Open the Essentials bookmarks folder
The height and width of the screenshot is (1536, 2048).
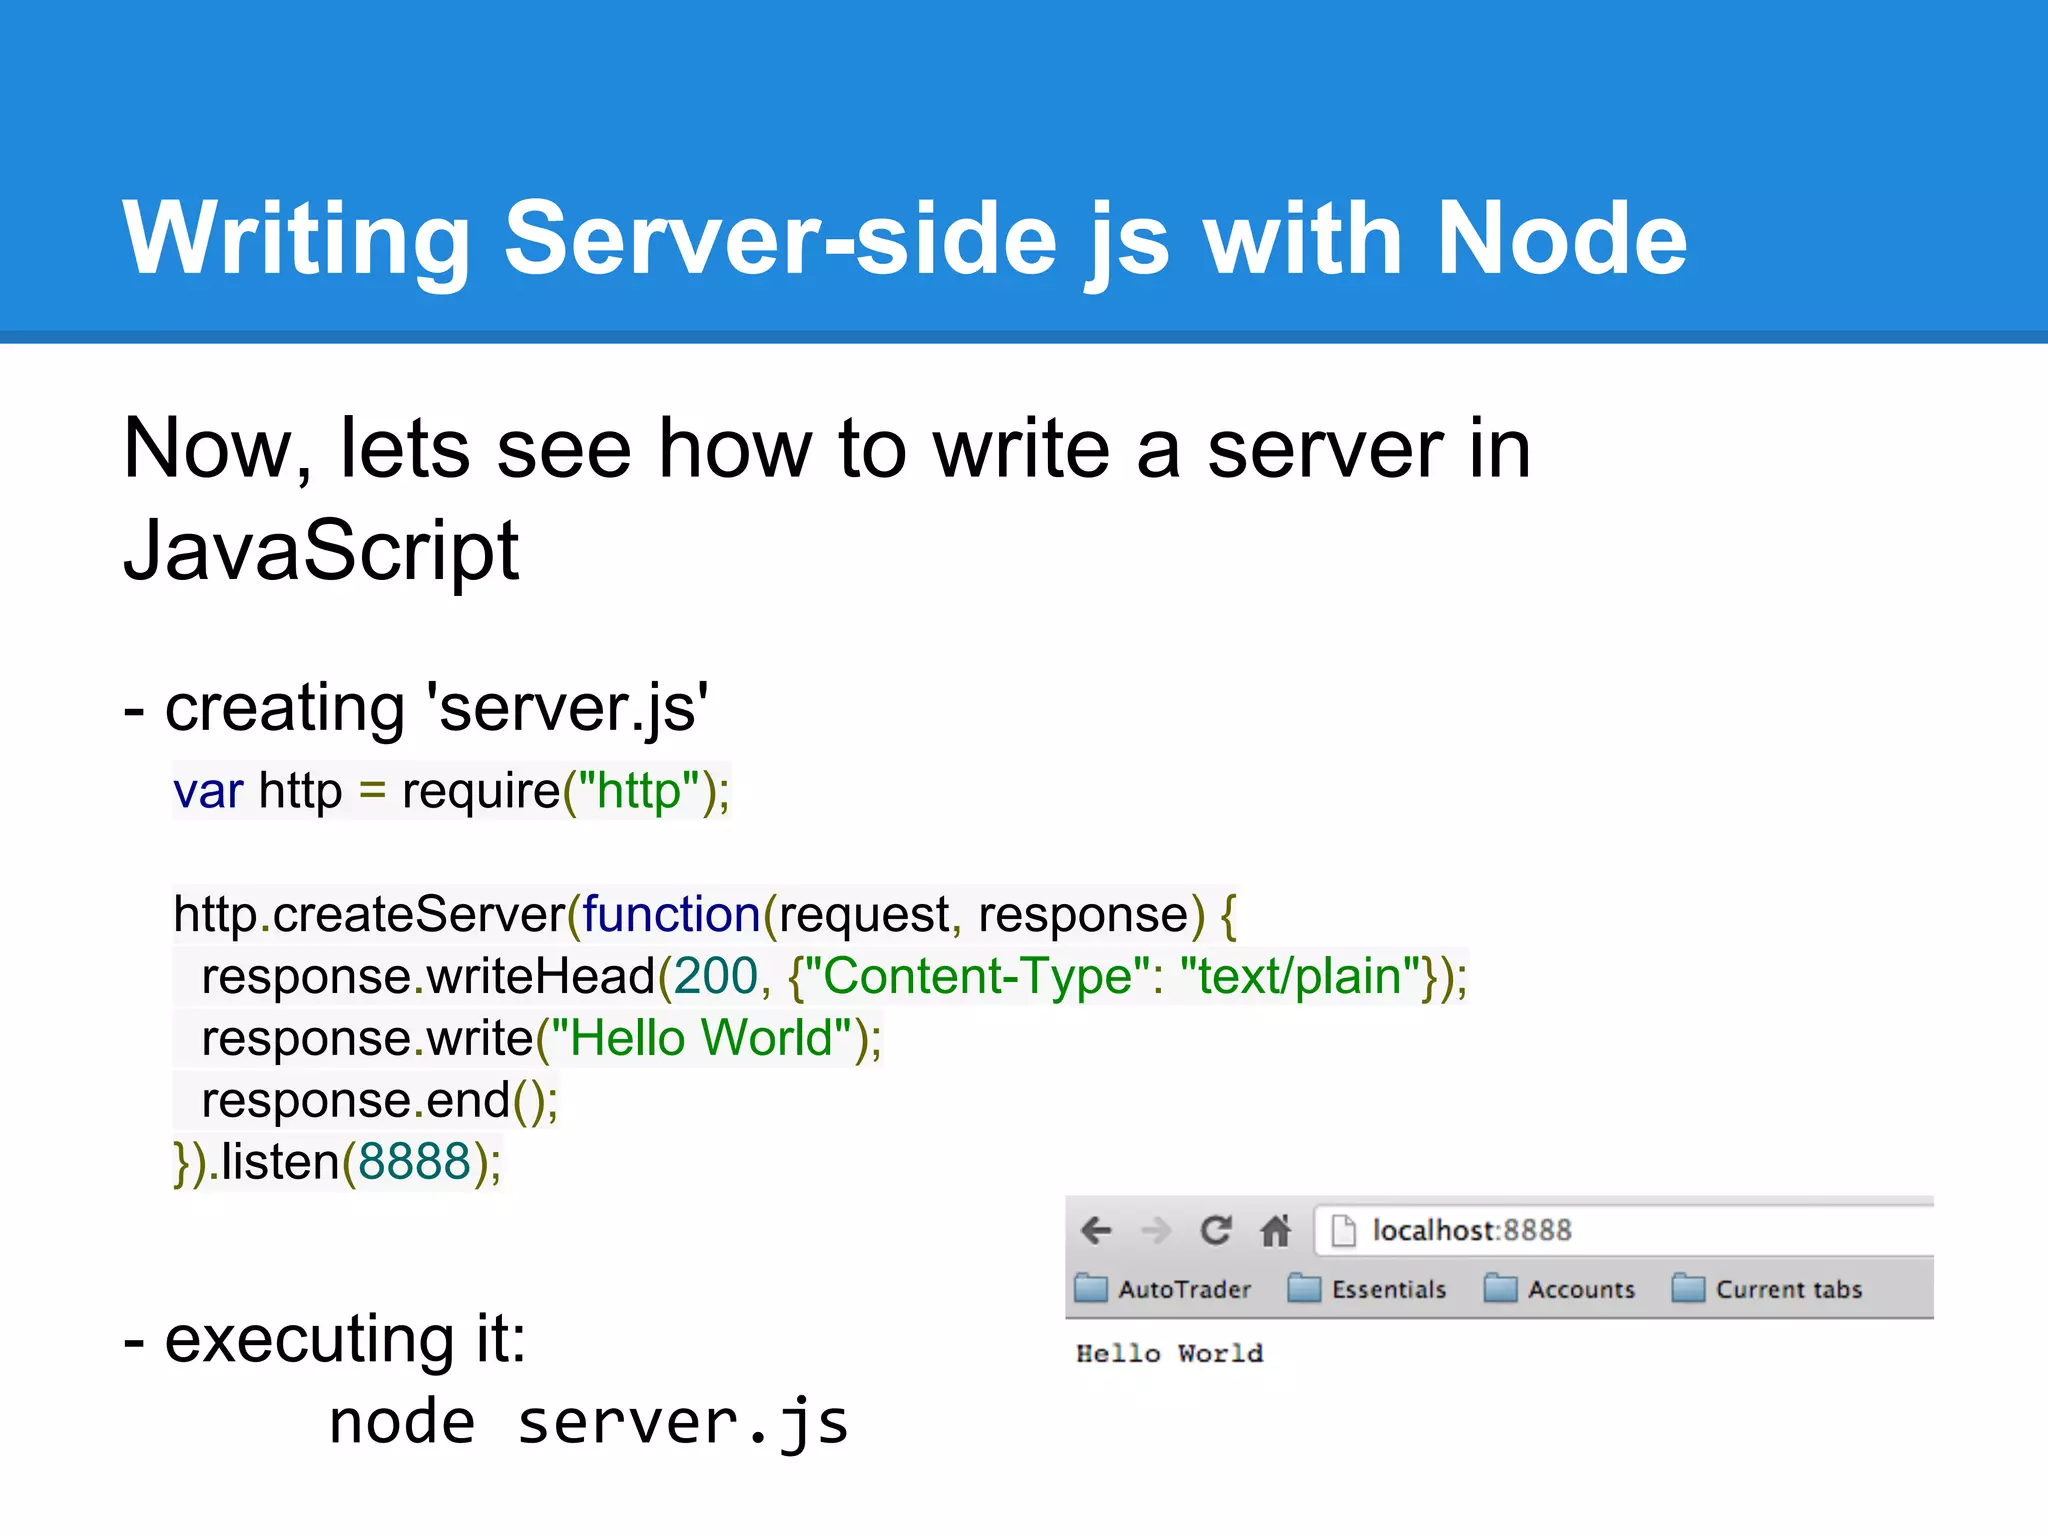click(1368, 1289)
